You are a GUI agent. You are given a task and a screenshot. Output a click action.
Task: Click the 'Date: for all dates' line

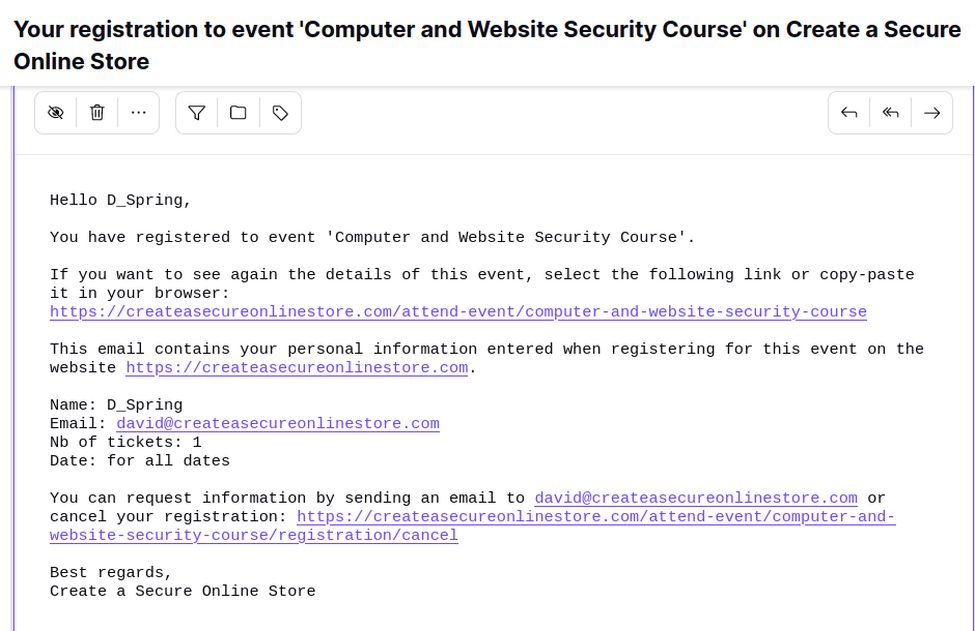140,461
